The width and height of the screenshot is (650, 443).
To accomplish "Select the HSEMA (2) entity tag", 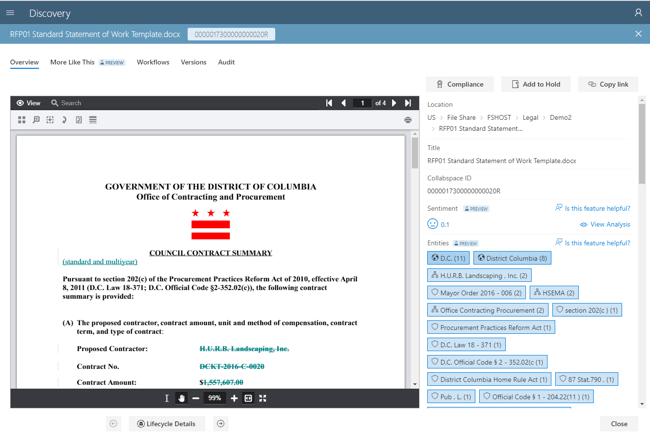I will (554, 293).
